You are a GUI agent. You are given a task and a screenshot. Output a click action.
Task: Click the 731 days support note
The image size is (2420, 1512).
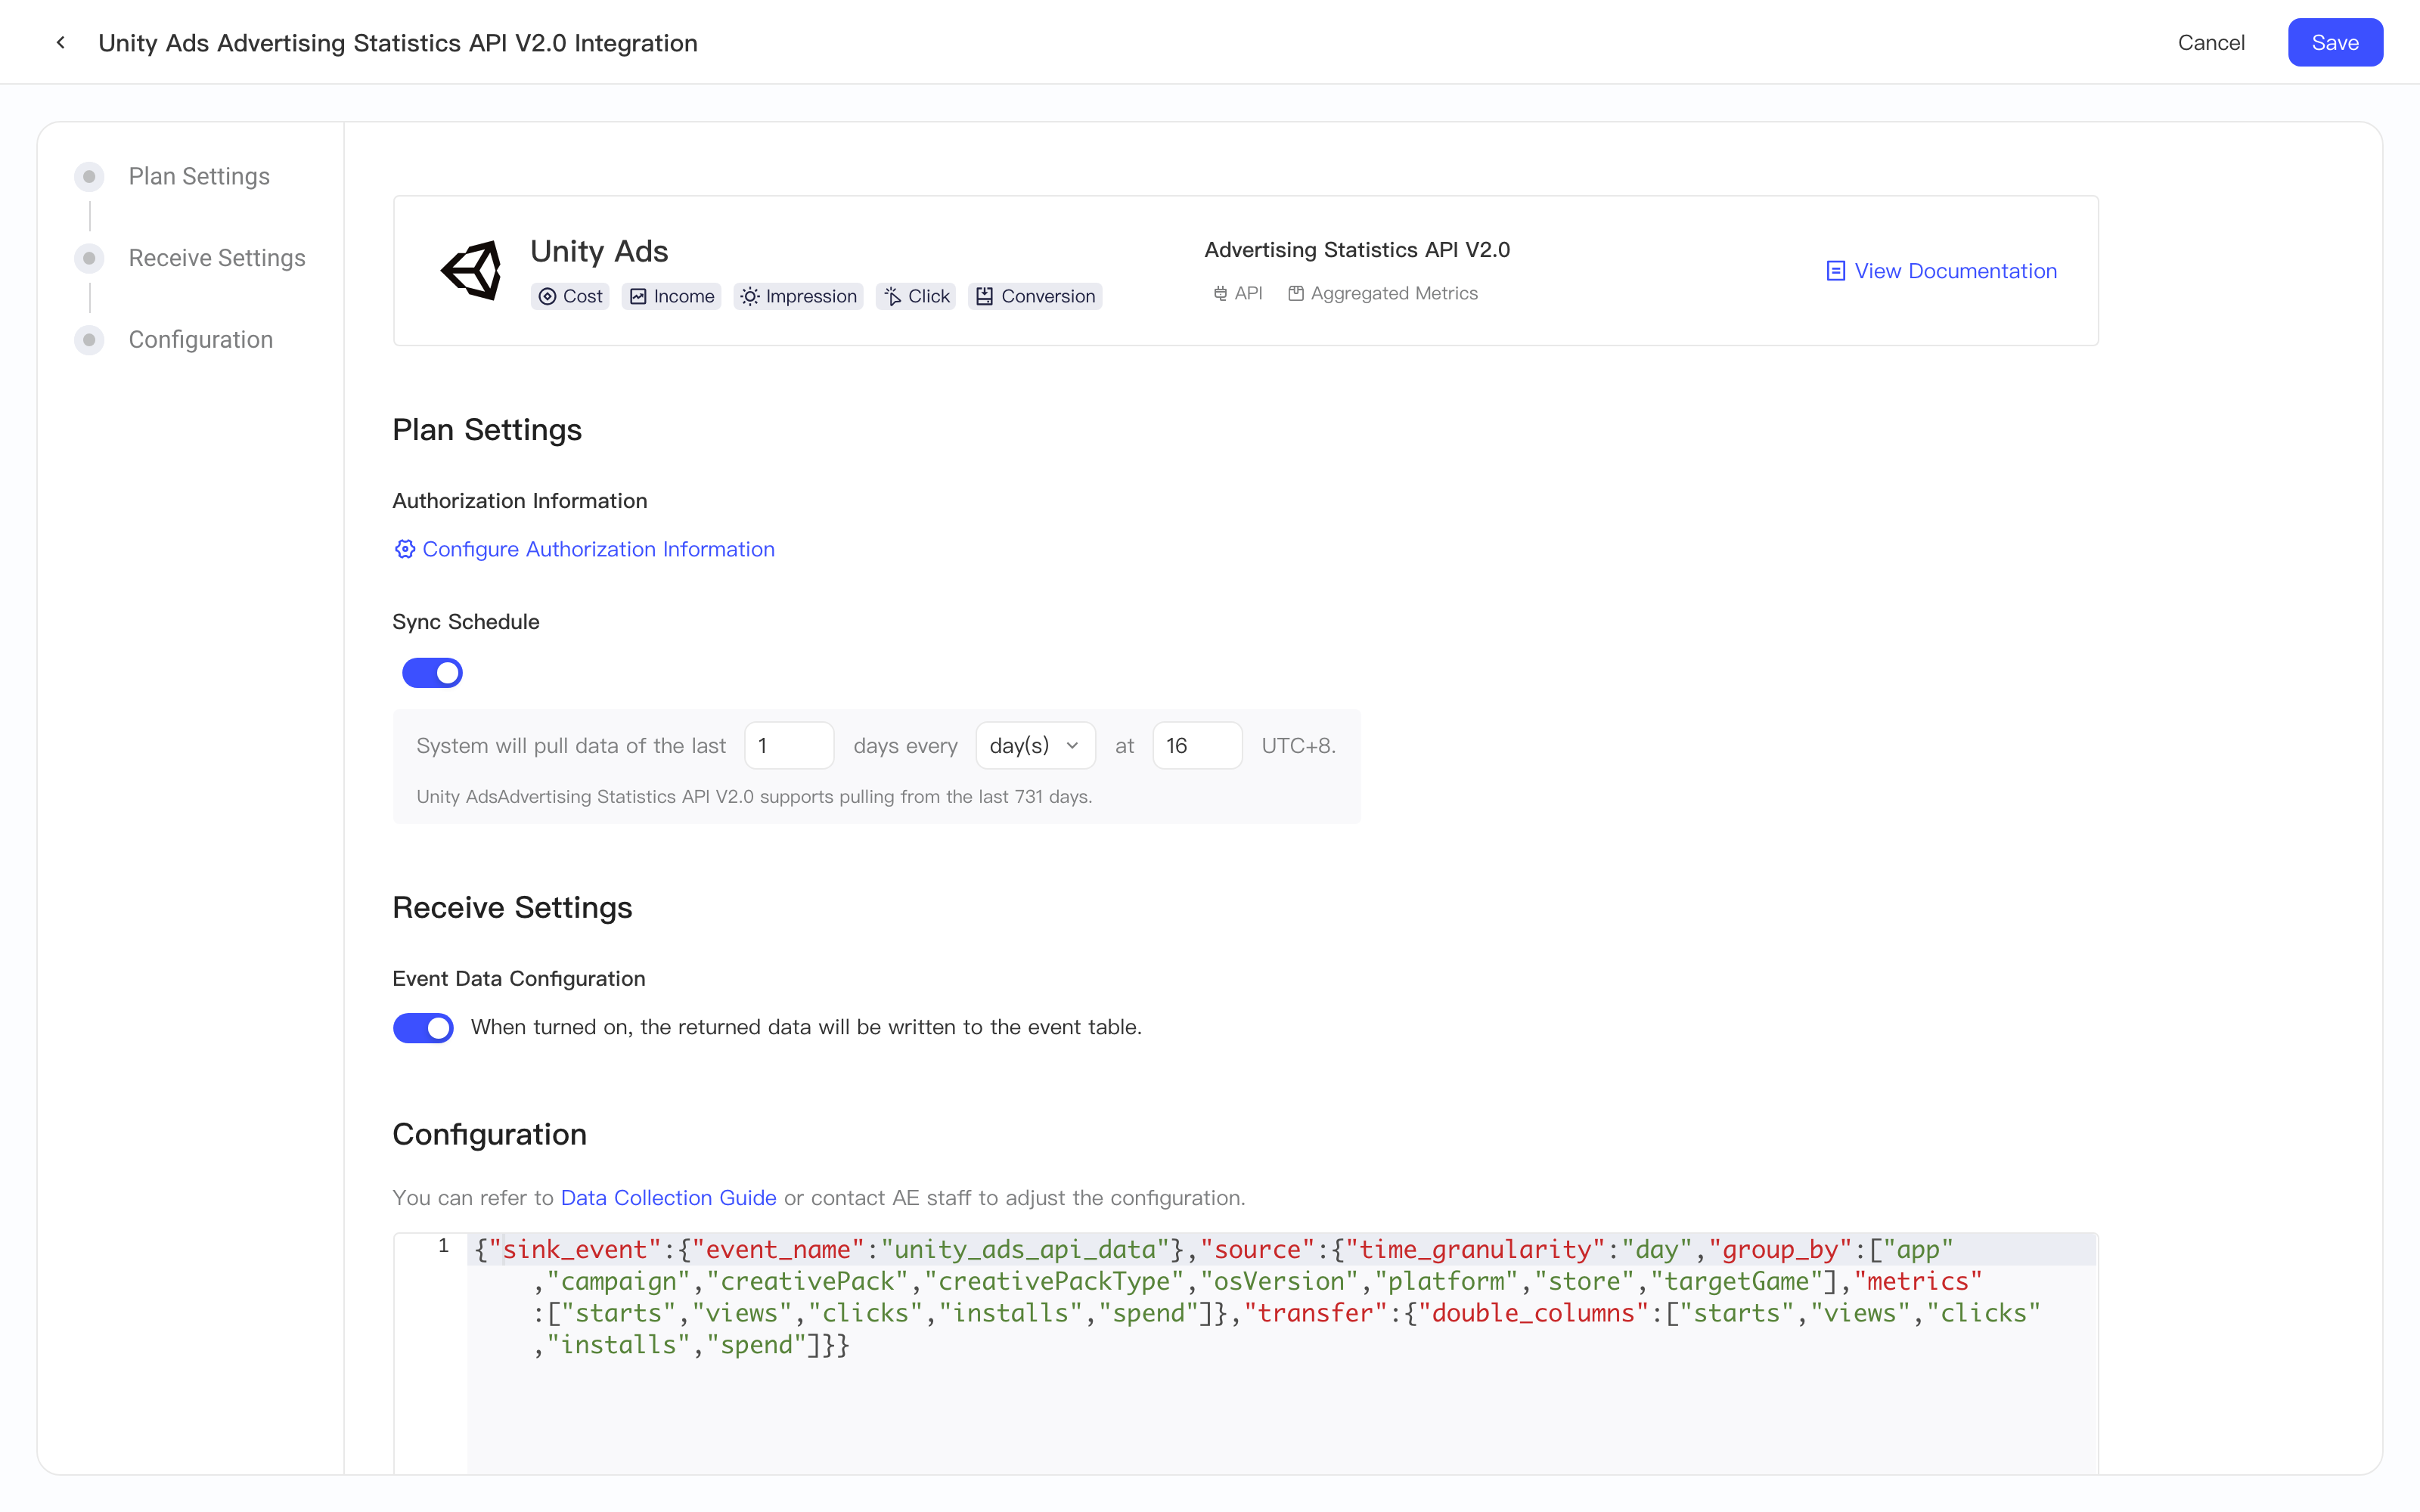point(754,796)
